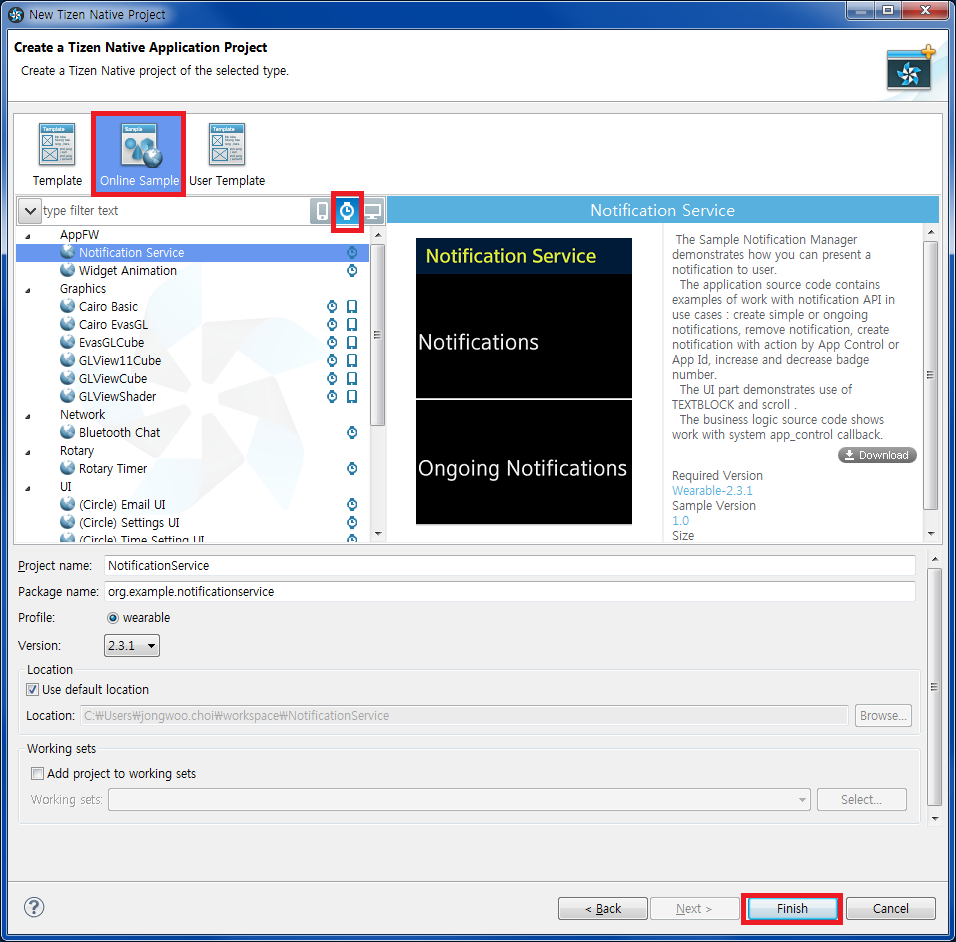Image resolution: width=956 pixels, height=942 pixels.
Task: Filter samples by wearable watch icon
Action: click(x=347, y=211)
